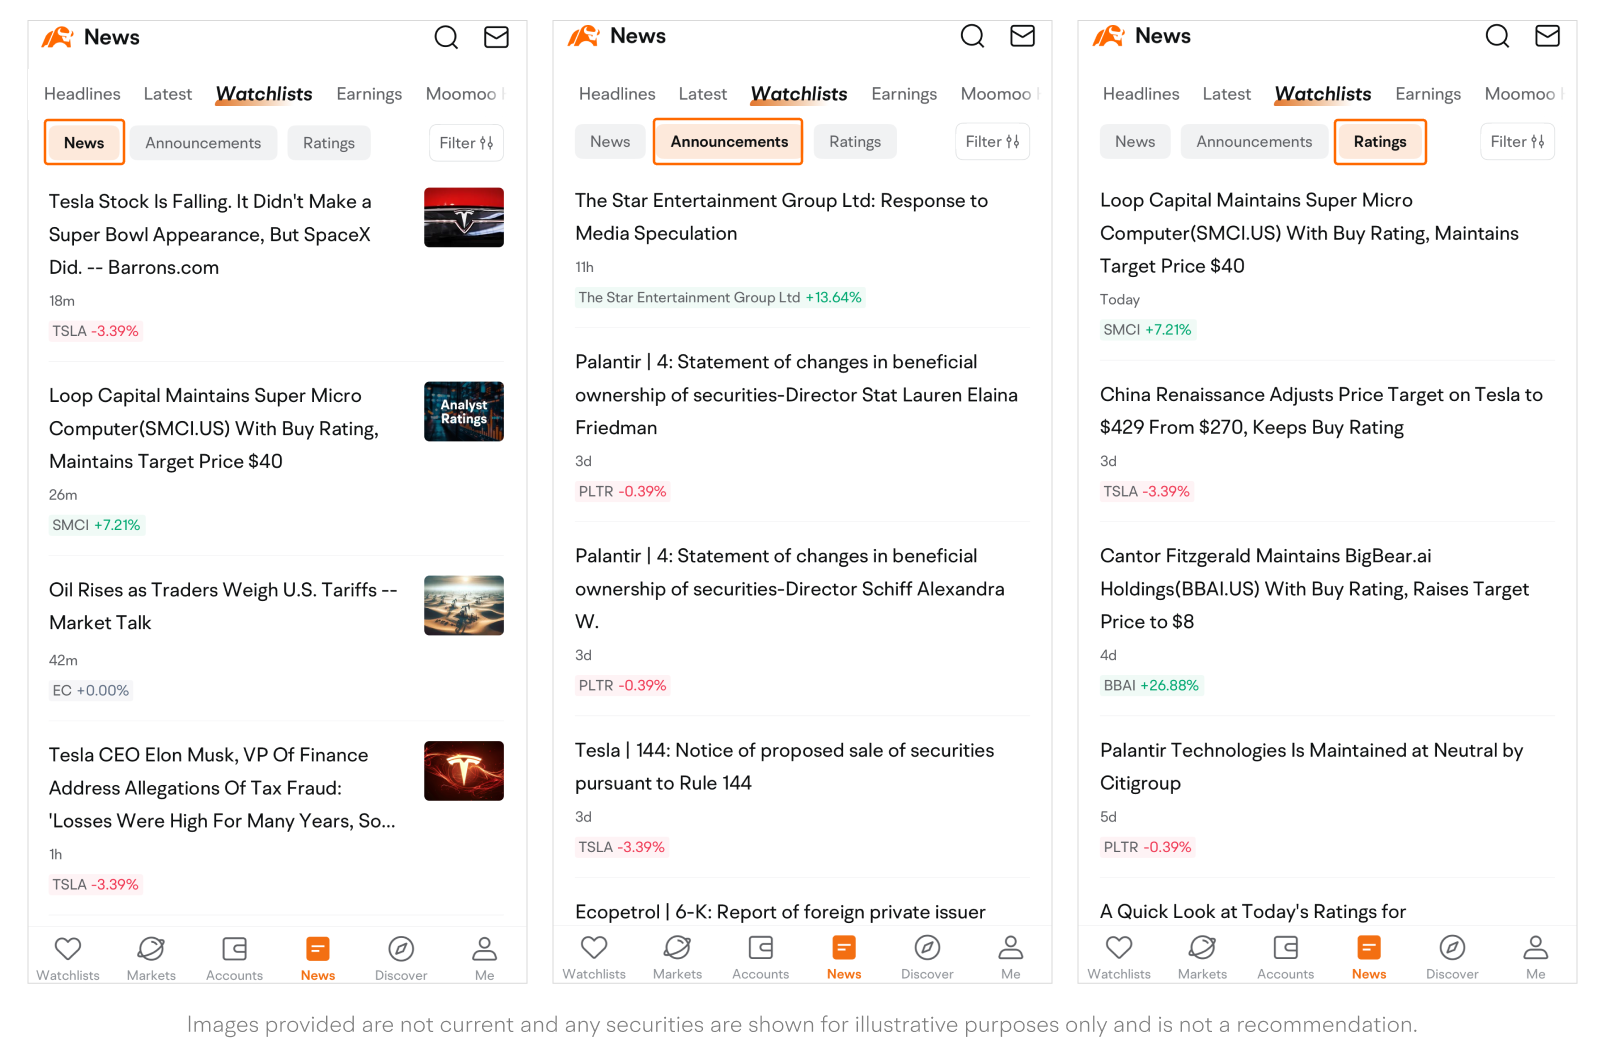
Task: Open Discover compass icon in the middle screen
Action: (x=927, y=948)
